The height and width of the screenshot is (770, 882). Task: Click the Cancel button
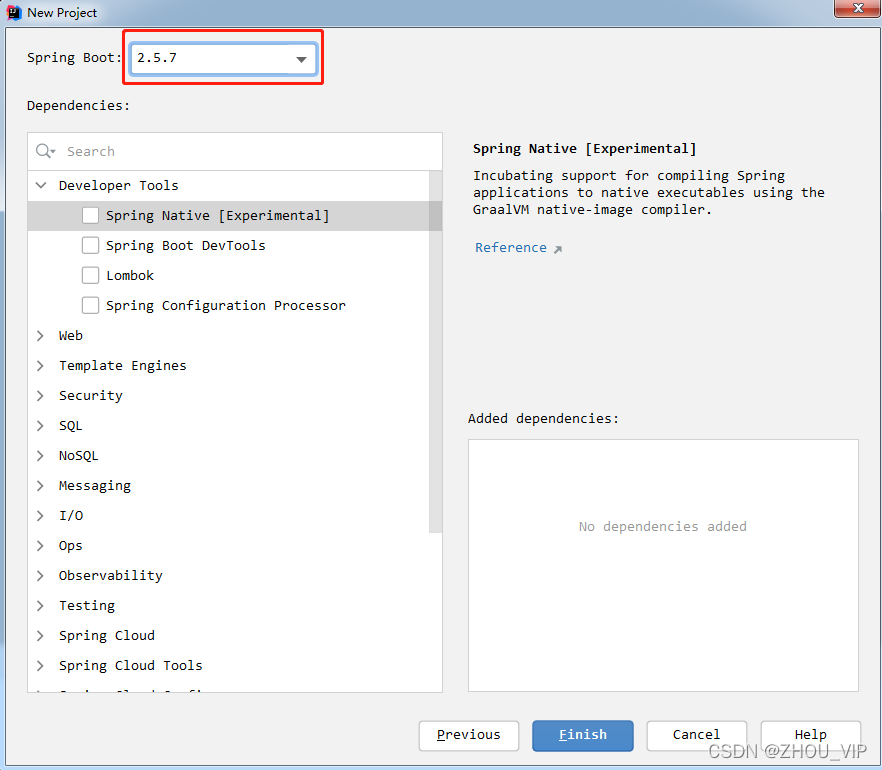pyautogui.click(x=696, y=735)
